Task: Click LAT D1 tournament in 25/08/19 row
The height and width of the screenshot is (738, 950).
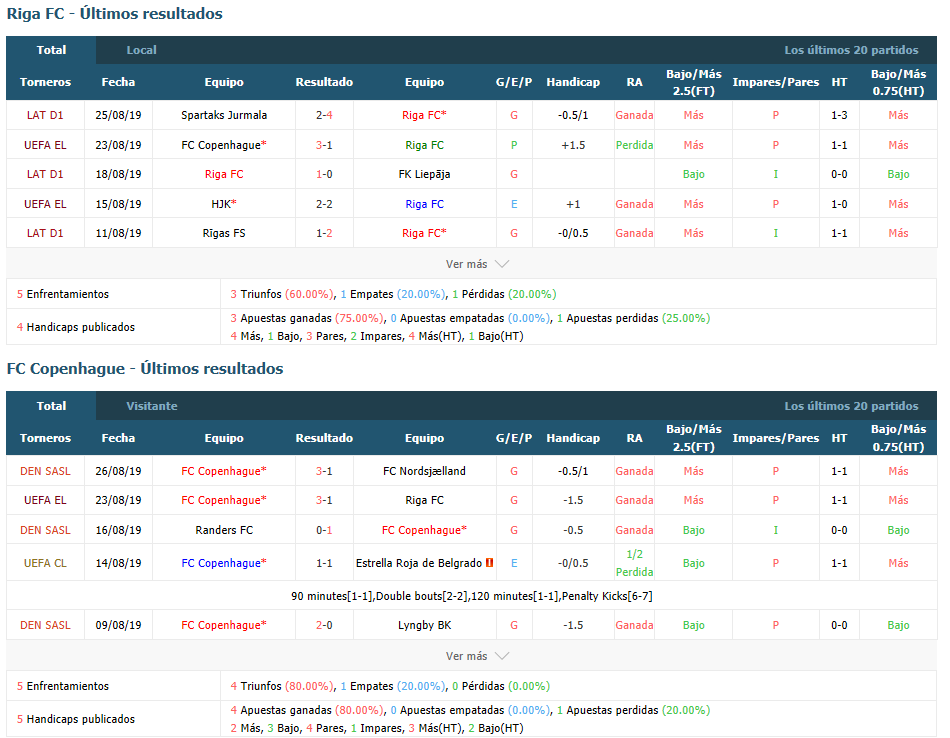Action: (45, 115)
